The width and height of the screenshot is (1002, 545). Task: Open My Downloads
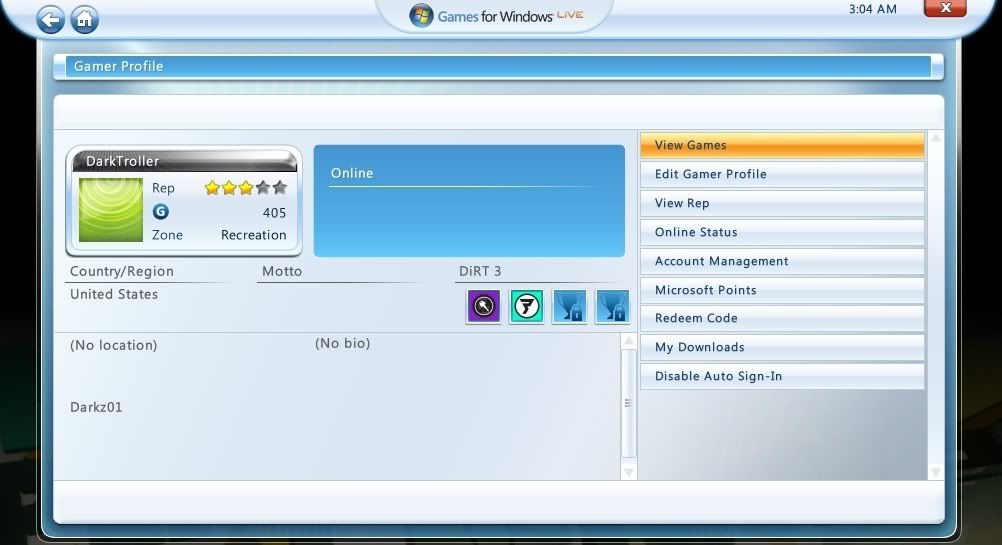(782, 347)
